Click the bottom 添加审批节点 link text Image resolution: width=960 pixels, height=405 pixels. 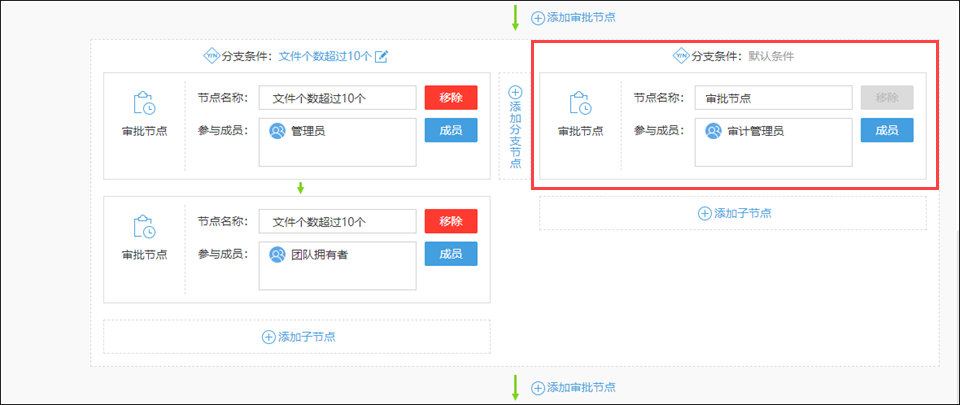[581, 387]
